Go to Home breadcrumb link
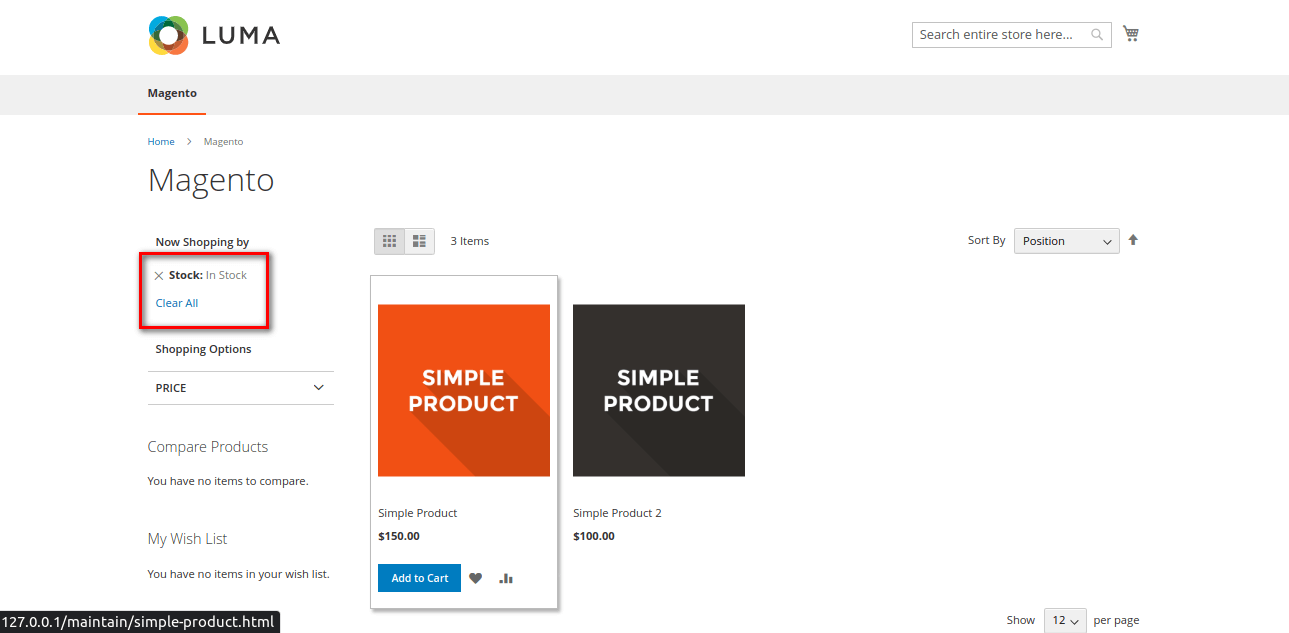The width and height of the screenshot is (1289, 633). pyautogui.click(x=161, y=142)
